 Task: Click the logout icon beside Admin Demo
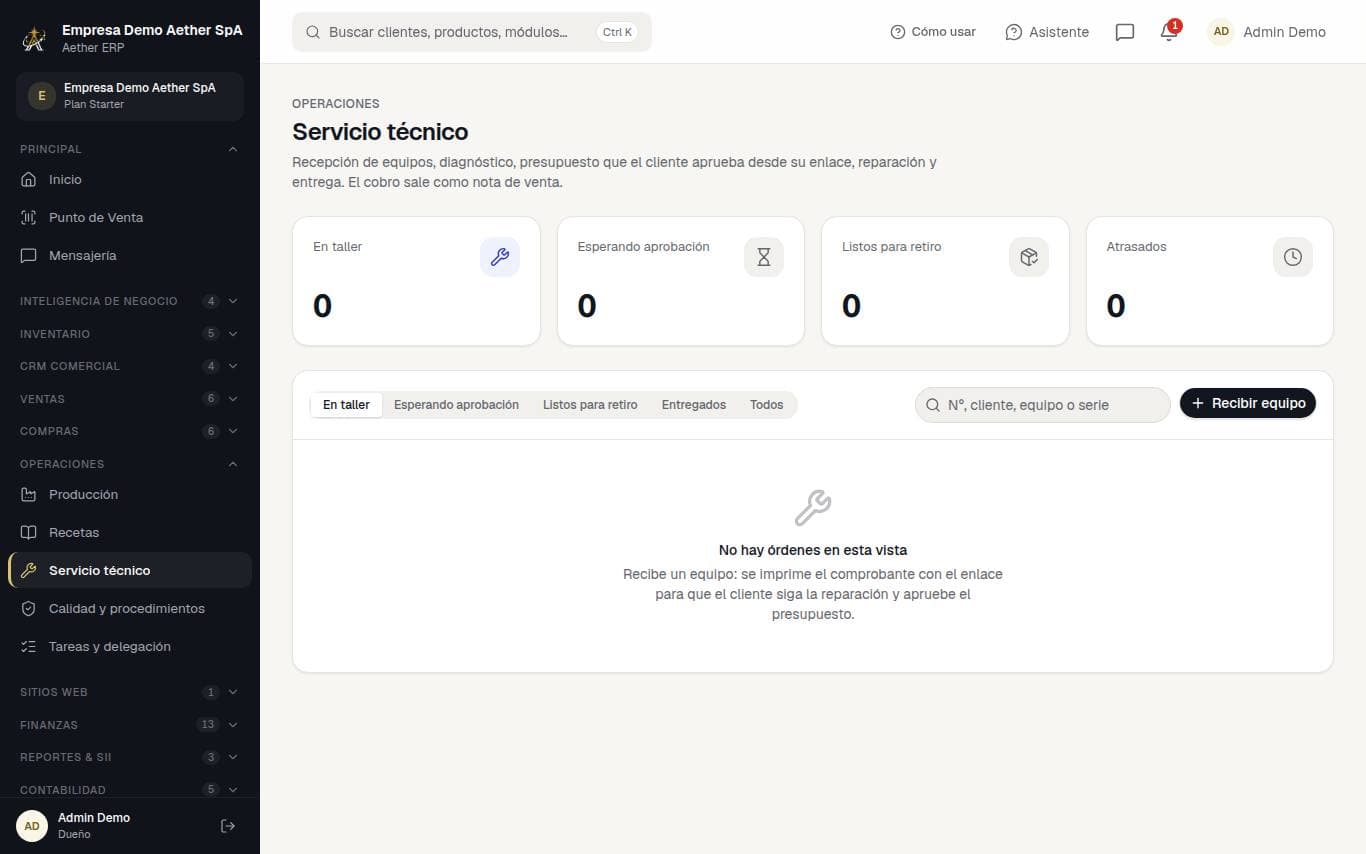[228, 826]
